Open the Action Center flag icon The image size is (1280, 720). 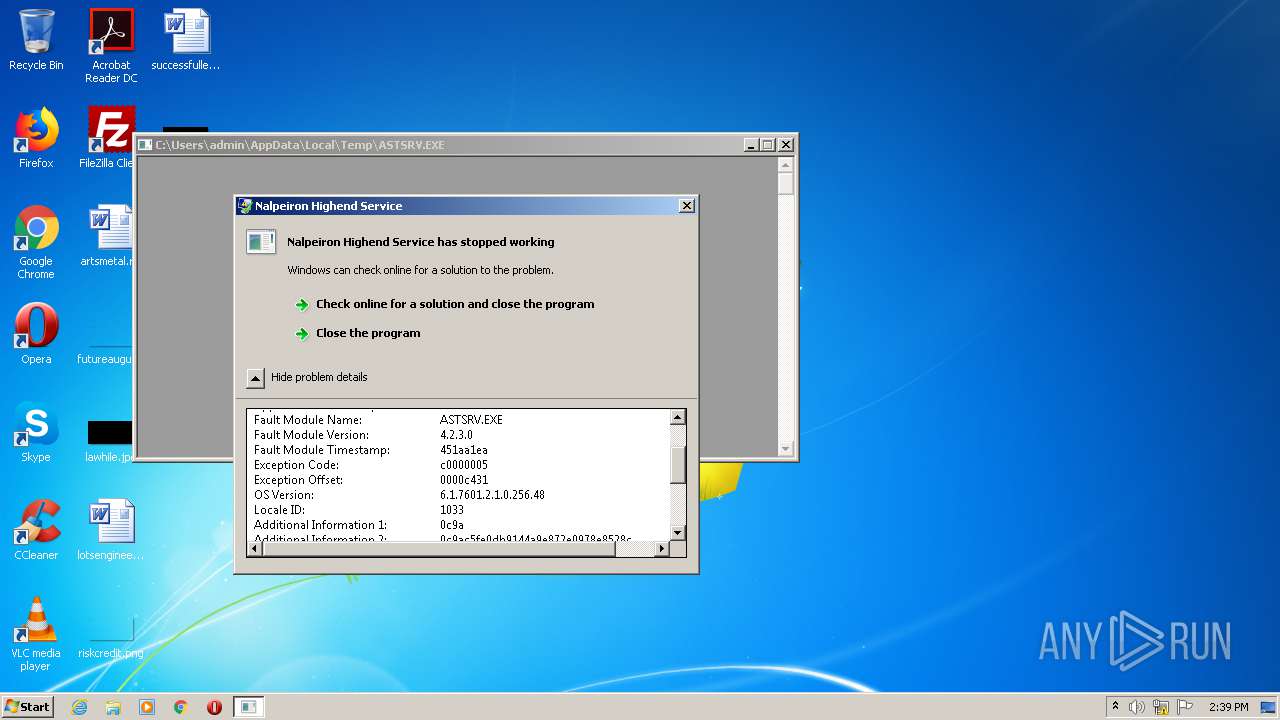pyautogui.click(x=1185, y=707)
